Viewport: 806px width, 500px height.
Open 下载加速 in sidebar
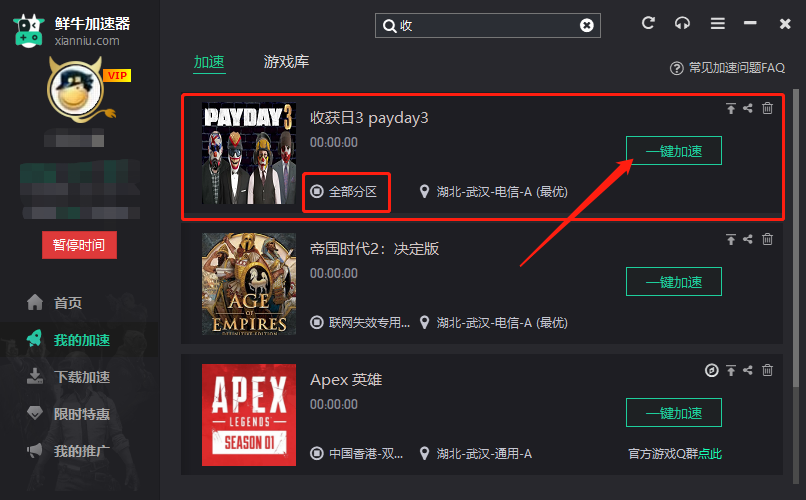pos(80,377)
